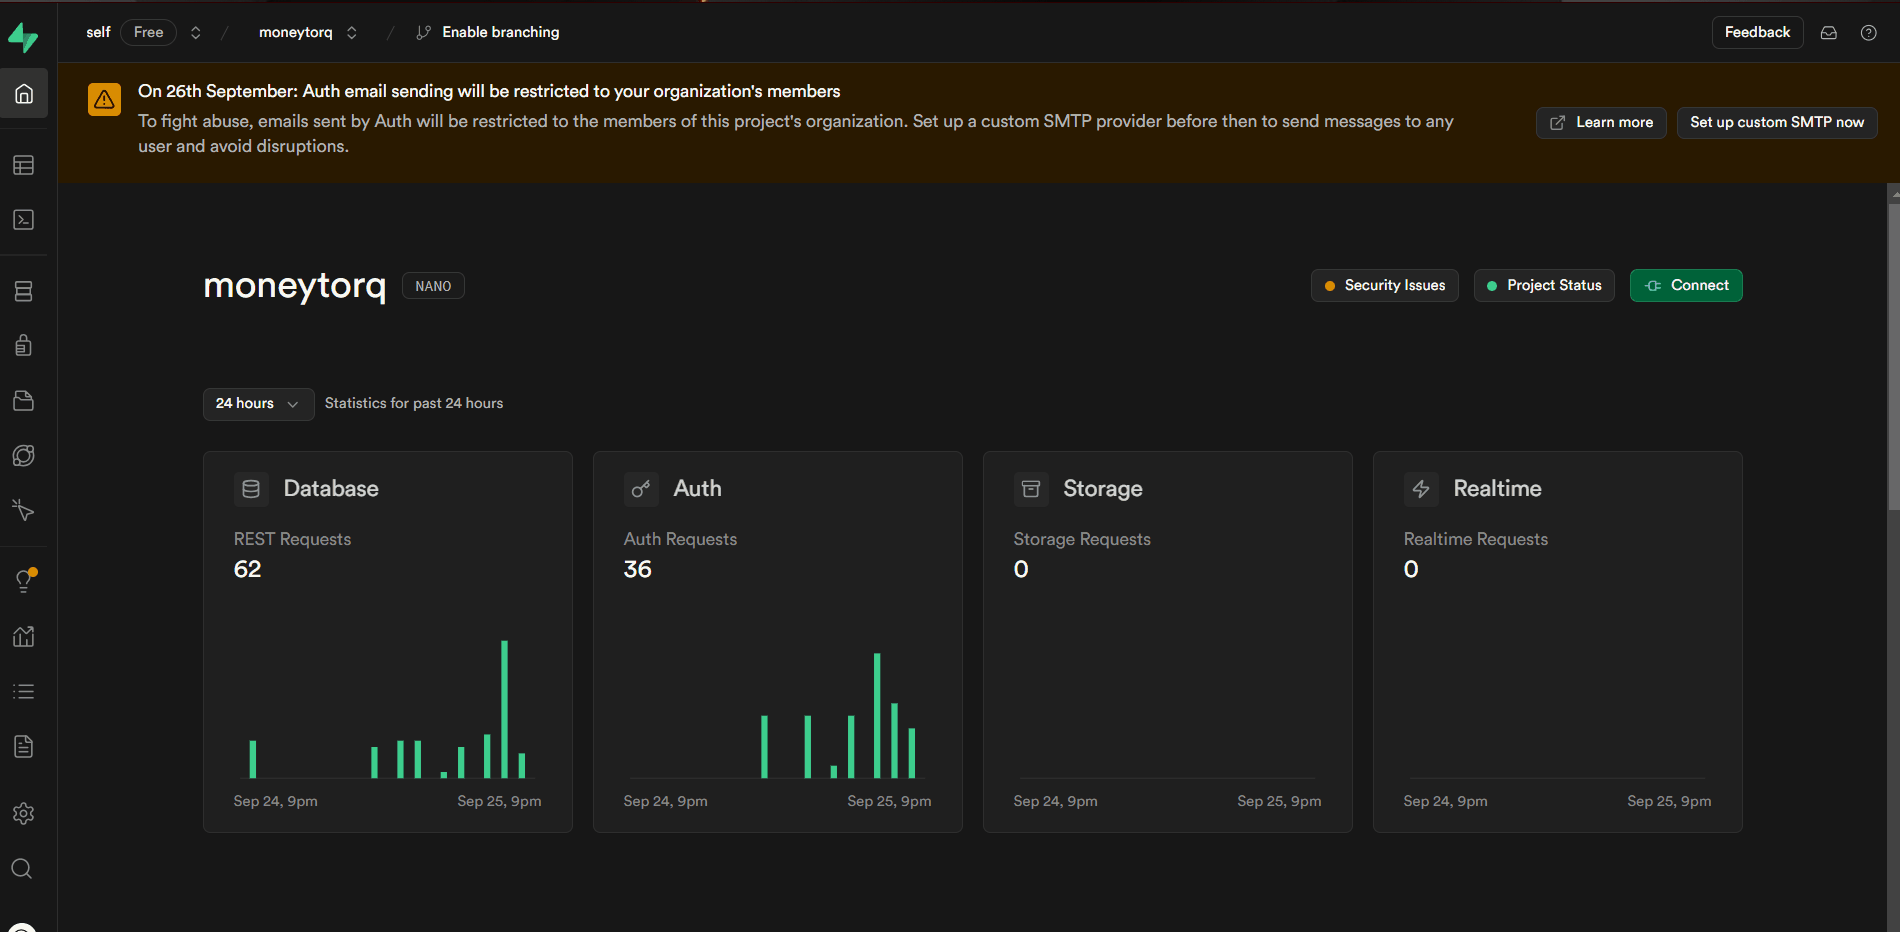
Task: Open the Database card heading
Action: 331,489
